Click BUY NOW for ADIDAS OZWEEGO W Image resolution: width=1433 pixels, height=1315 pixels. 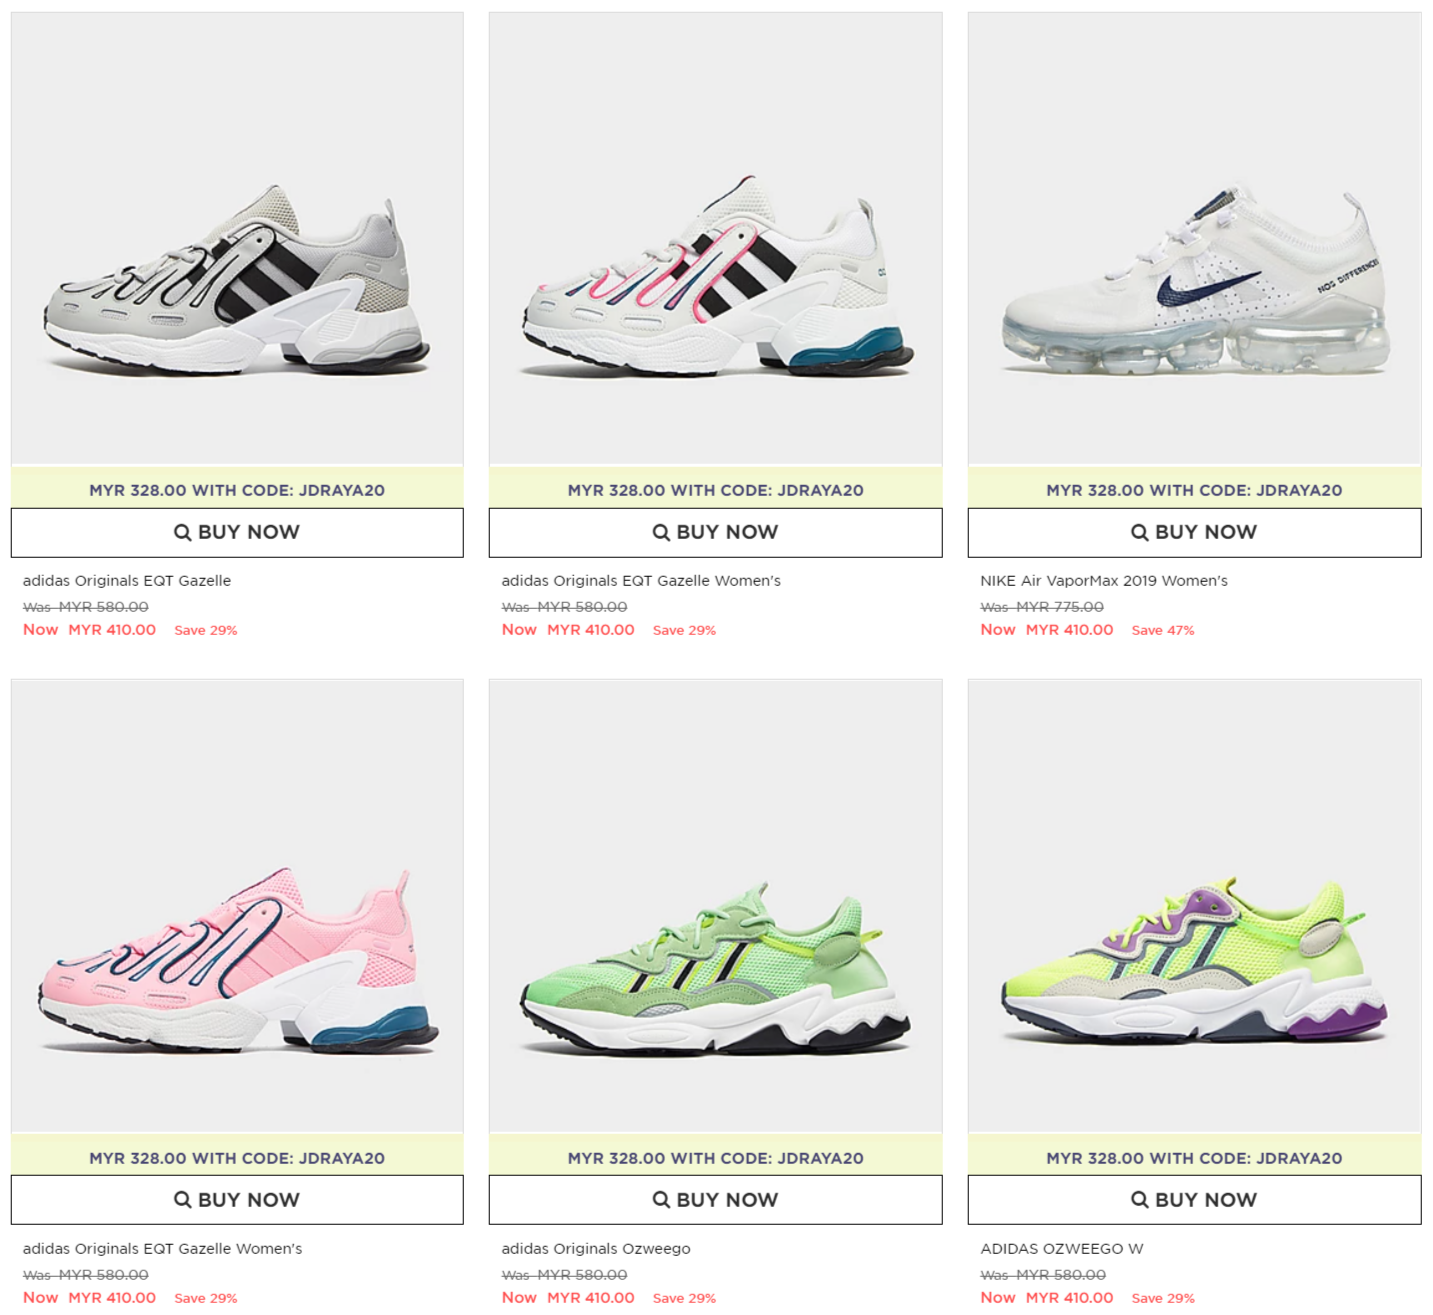[1194, 1199]
